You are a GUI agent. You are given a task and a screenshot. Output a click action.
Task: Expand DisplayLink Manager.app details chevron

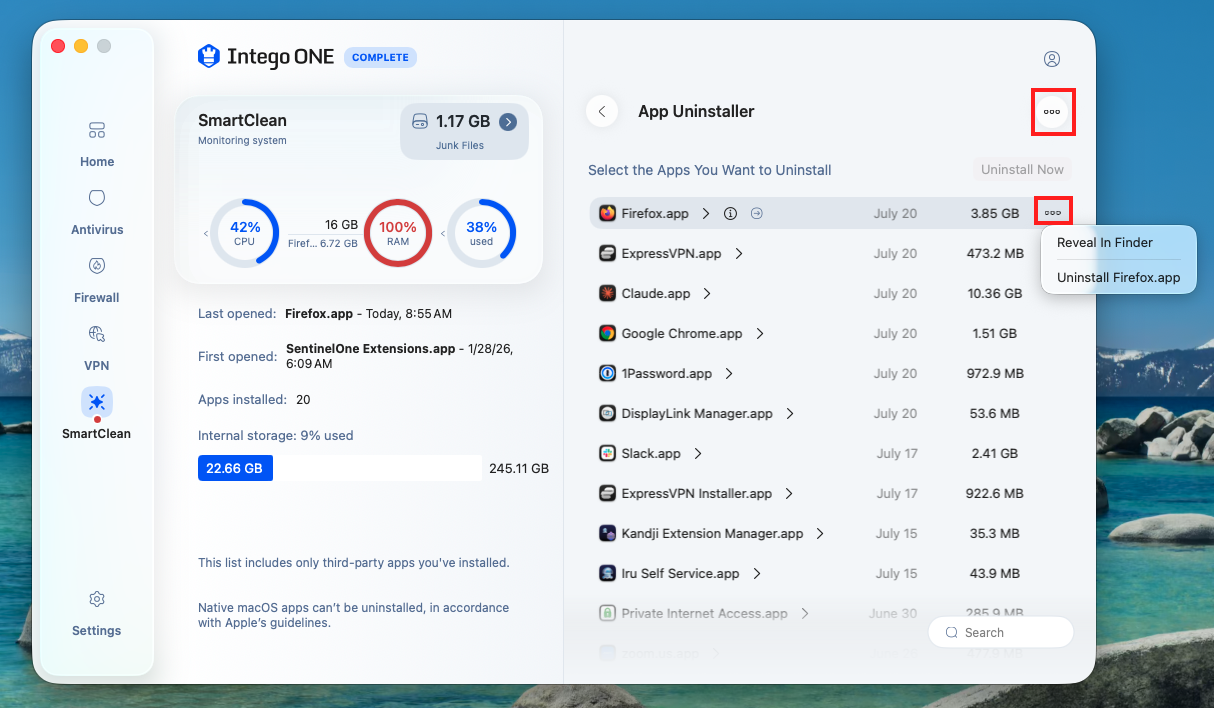click(x=790, y=413)
